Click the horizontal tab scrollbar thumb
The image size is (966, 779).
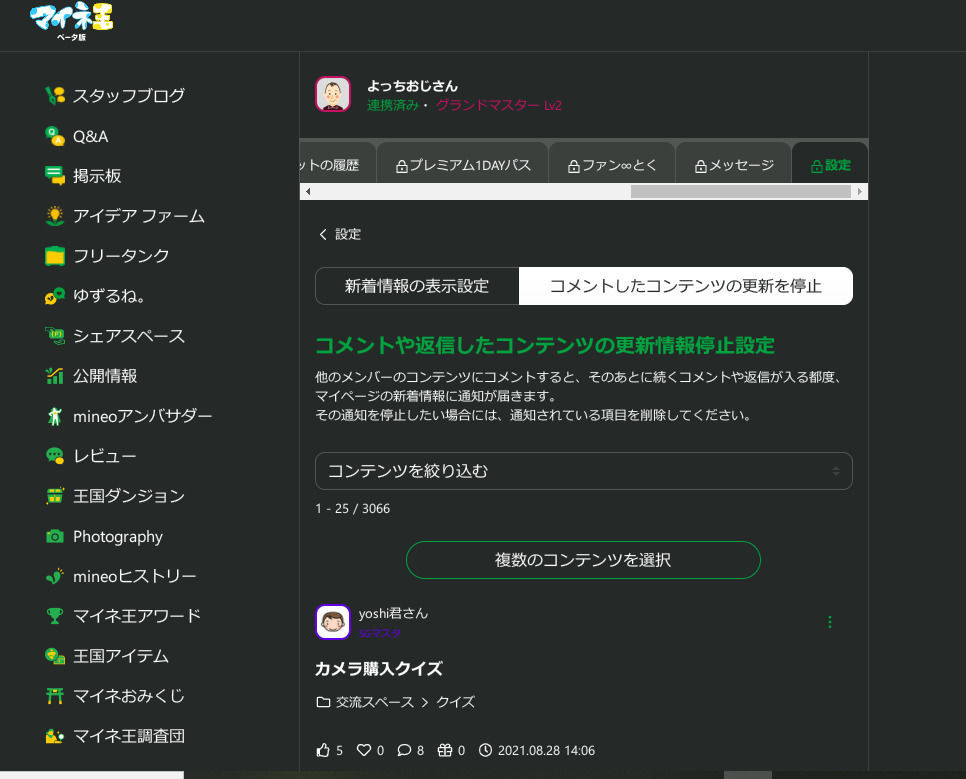click(x=739, y=191)
